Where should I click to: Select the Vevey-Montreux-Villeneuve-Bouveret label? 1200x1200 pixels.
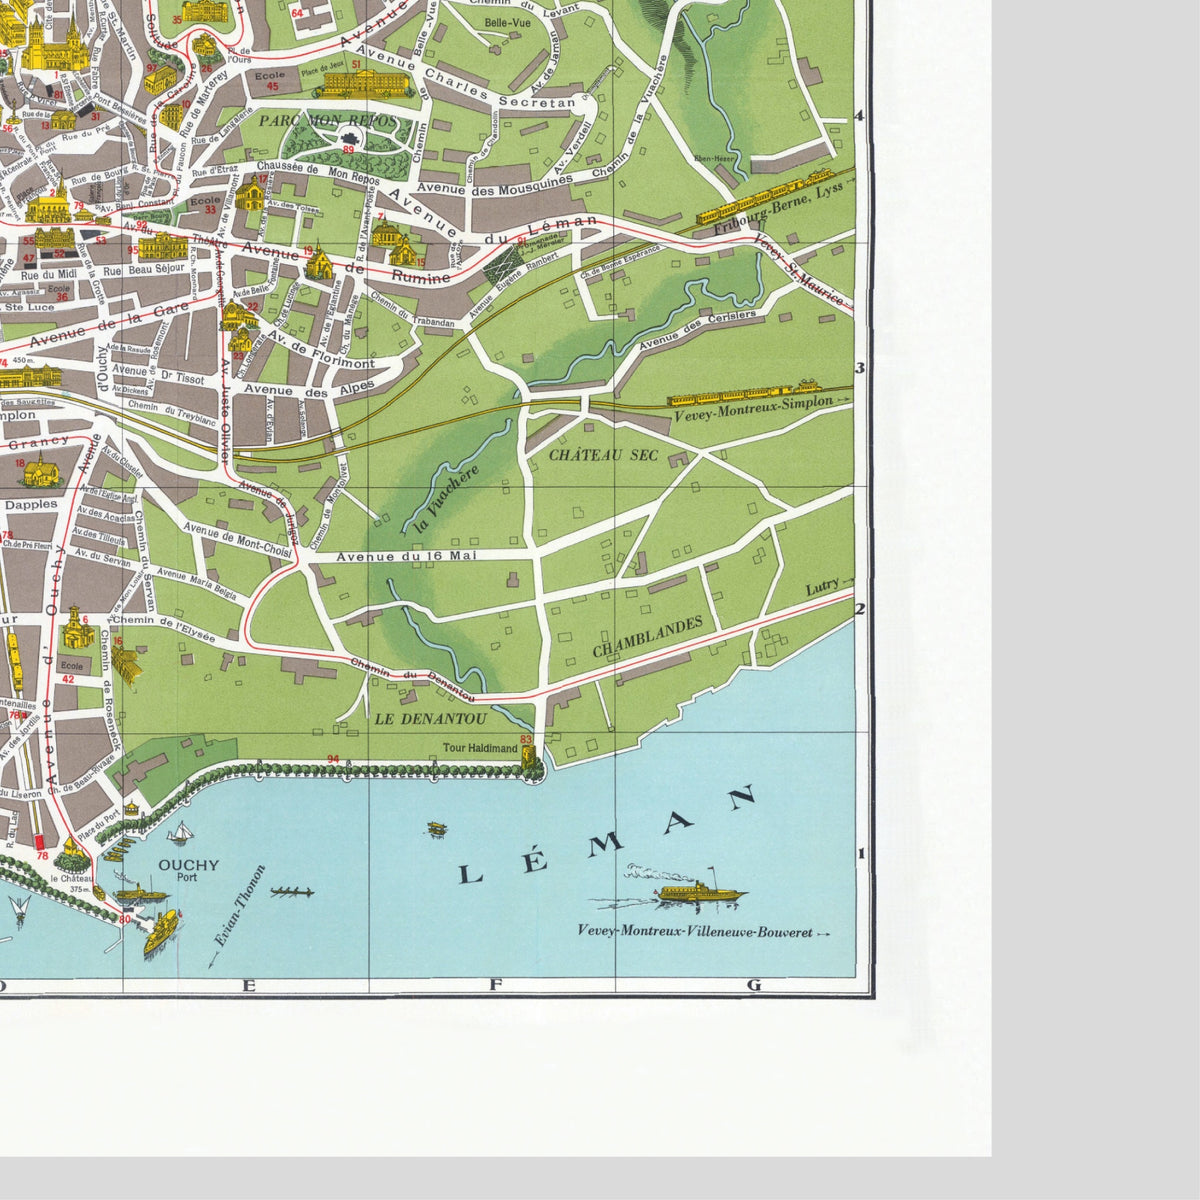point(695,931)
